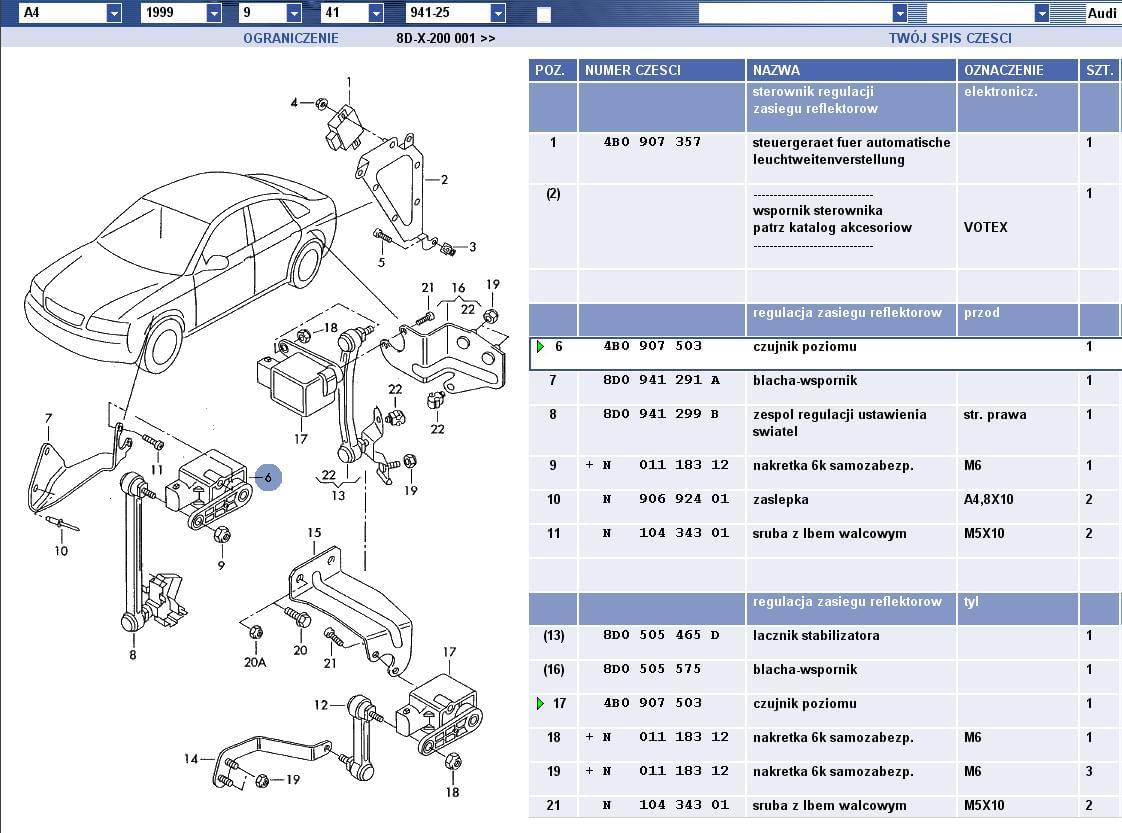Click the highlighted callout 6 in the diagram

coord(268,477)
